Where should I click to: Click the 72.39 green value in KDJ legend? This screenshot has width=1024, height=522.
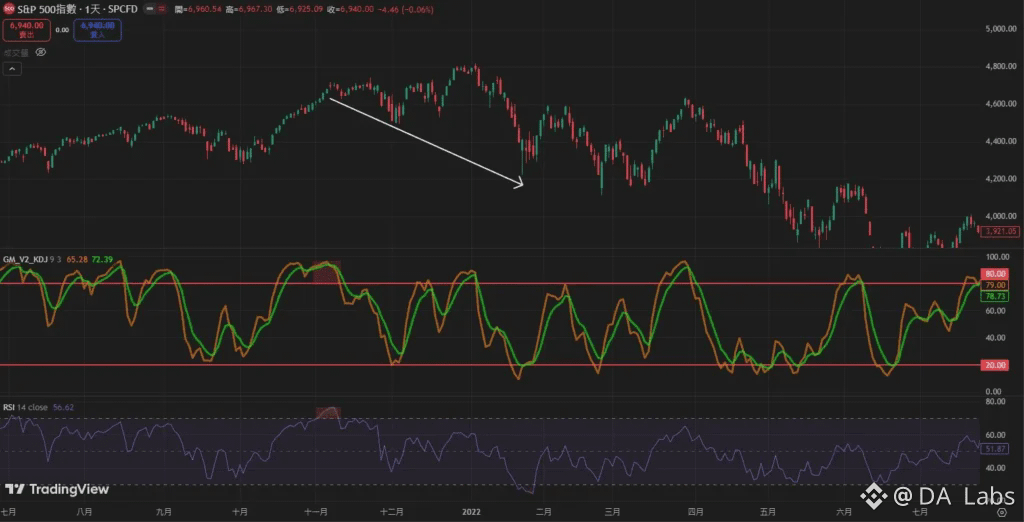(101, 259)
